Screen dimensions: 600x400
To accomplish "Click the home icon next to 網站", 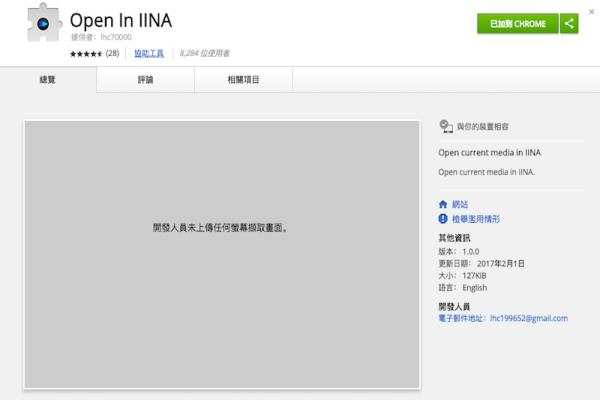I will (443, 204).
